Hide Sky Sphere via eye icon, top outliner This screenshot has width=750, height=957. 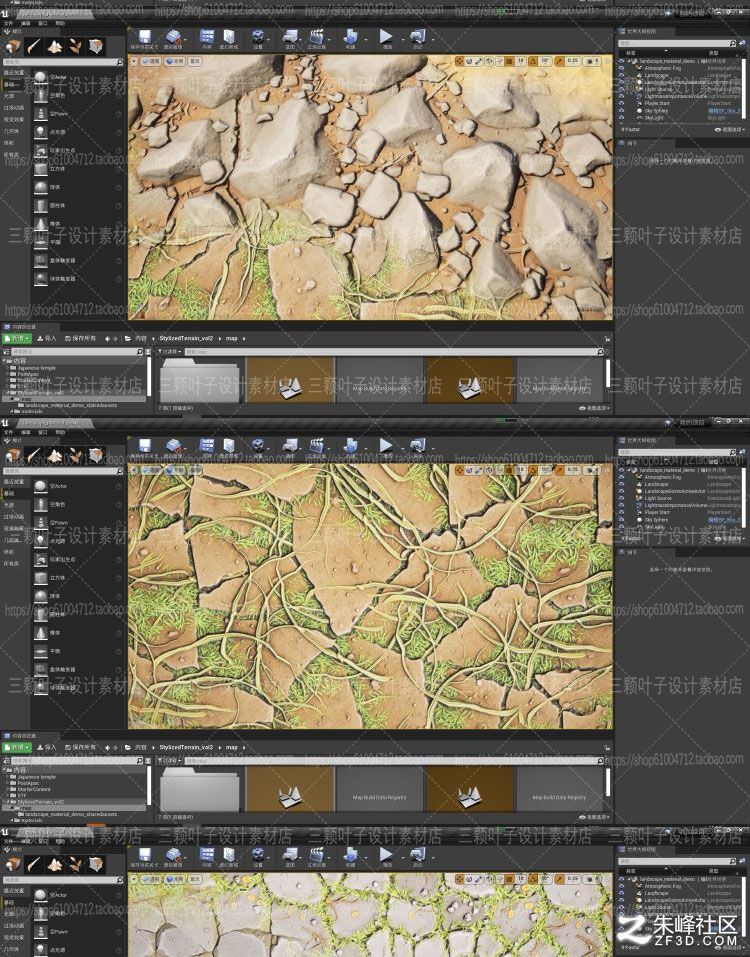622,110
